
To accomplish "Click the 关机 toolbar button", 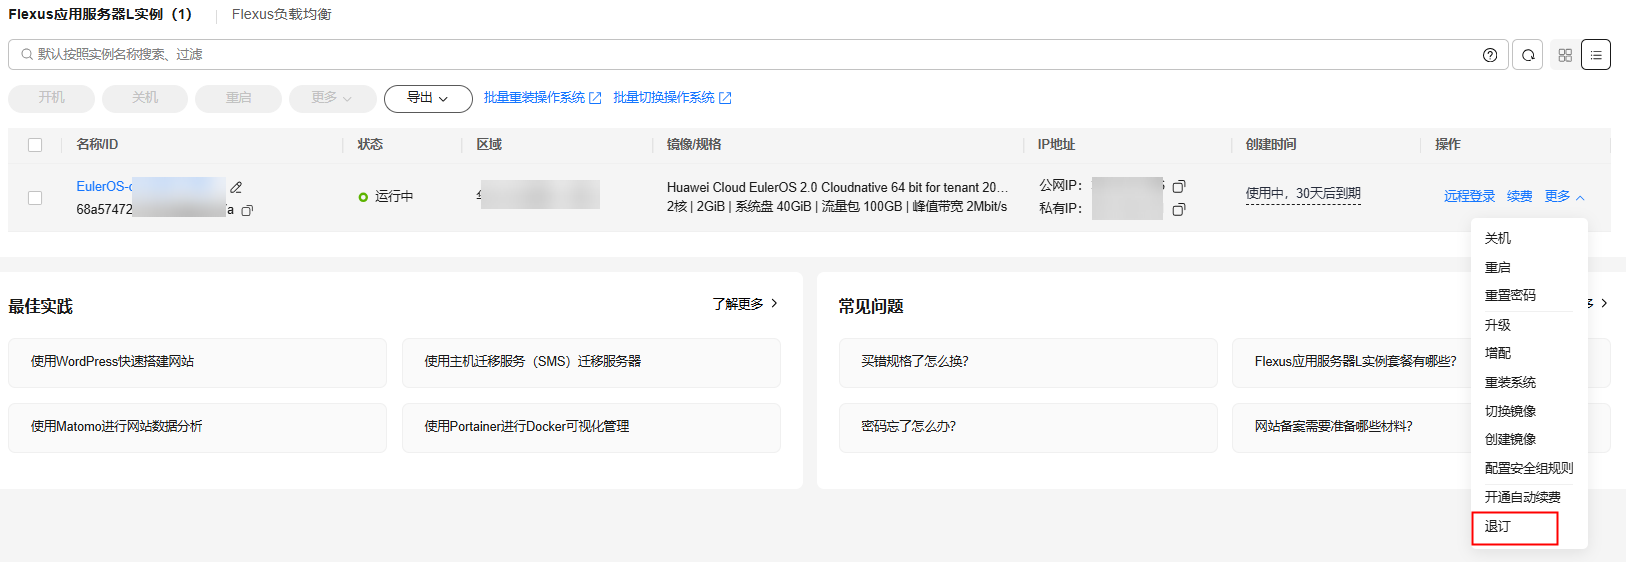I will (145, 98).
